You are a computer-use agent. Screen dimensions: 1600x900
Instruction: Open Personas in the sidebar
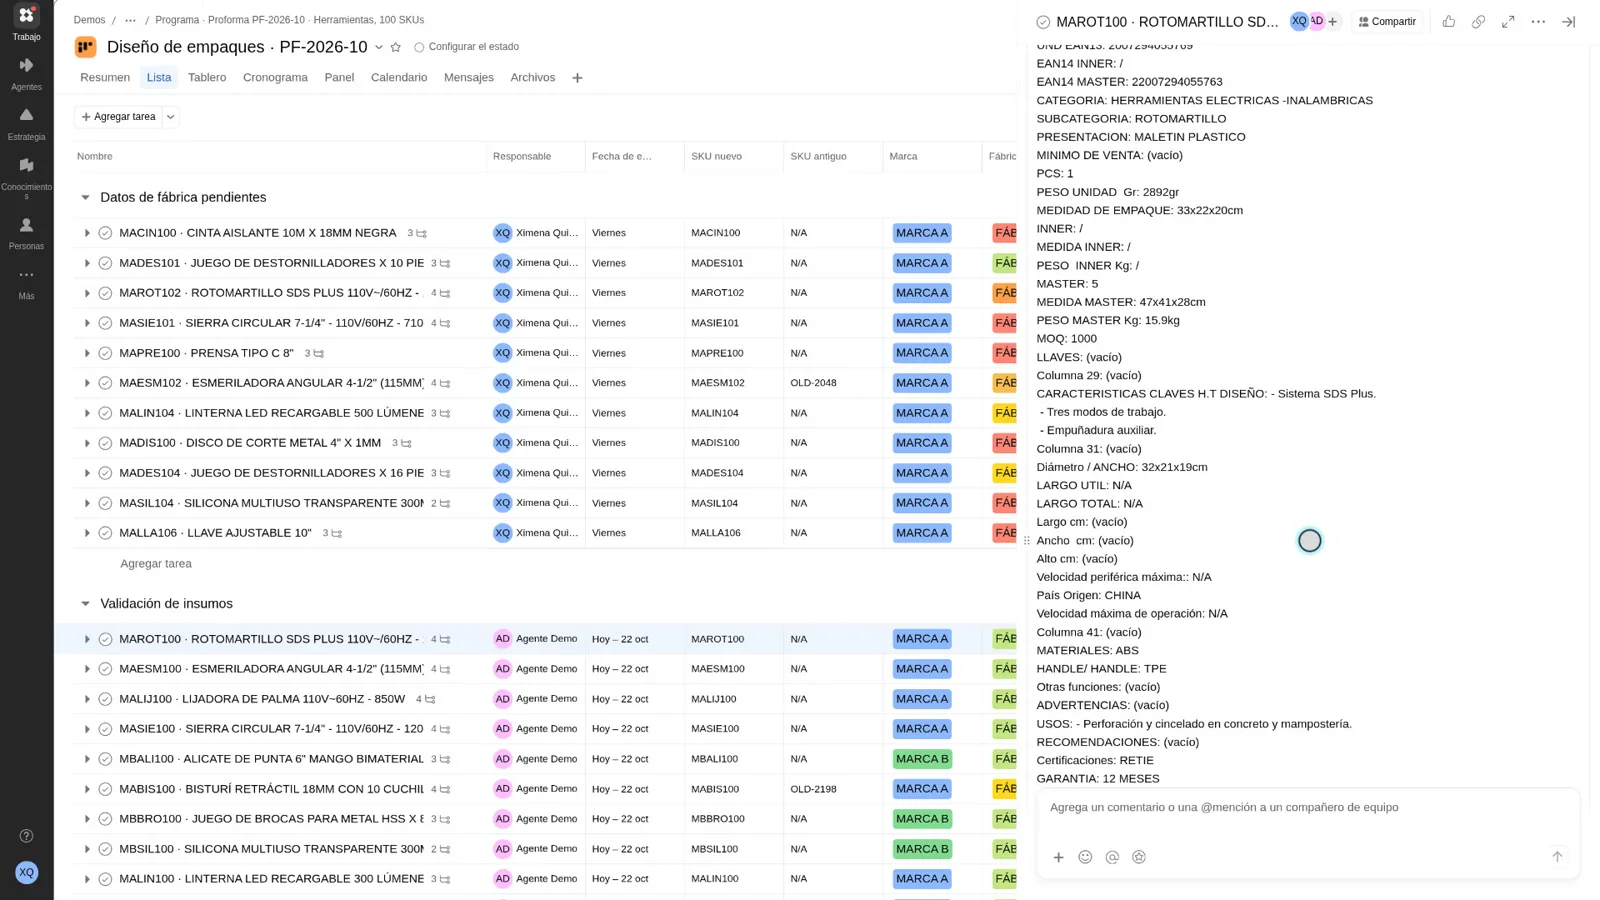26,232
